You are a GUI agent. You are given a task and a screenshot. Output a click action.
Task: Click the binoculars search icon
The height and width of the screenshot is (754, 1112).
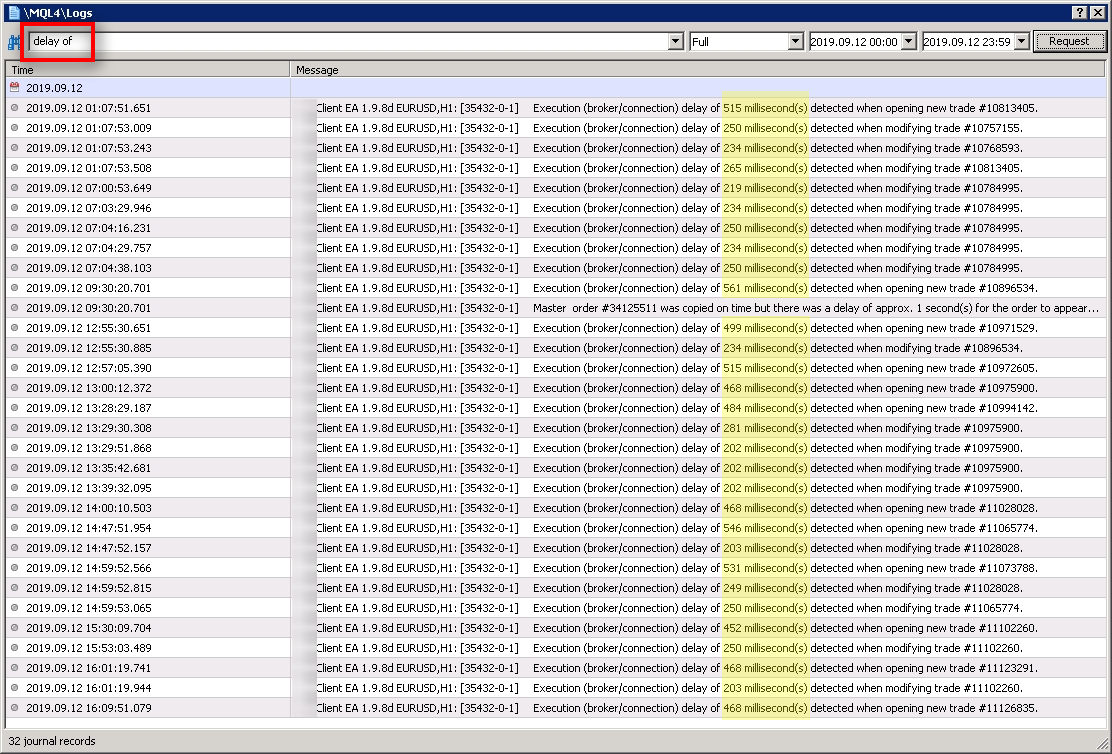tap(14, 41)
